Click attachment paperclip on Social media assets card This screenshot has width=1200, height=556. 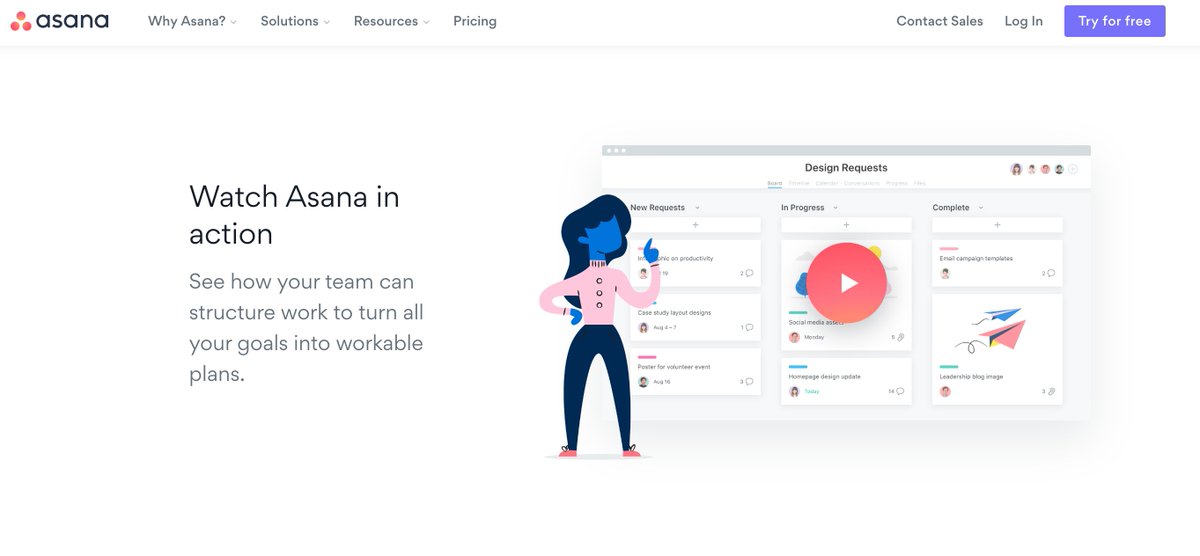901,337
